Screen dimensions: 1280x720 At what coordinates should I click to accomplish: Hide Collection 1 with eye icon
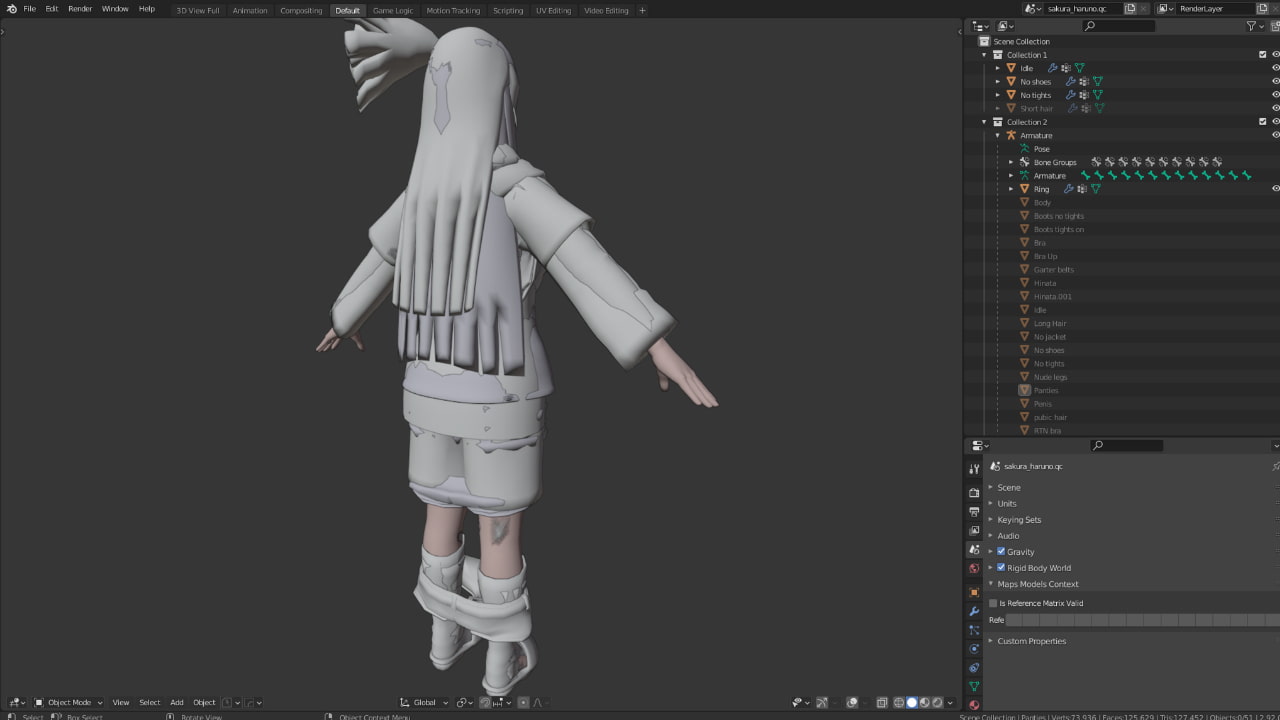point(1275,55)
